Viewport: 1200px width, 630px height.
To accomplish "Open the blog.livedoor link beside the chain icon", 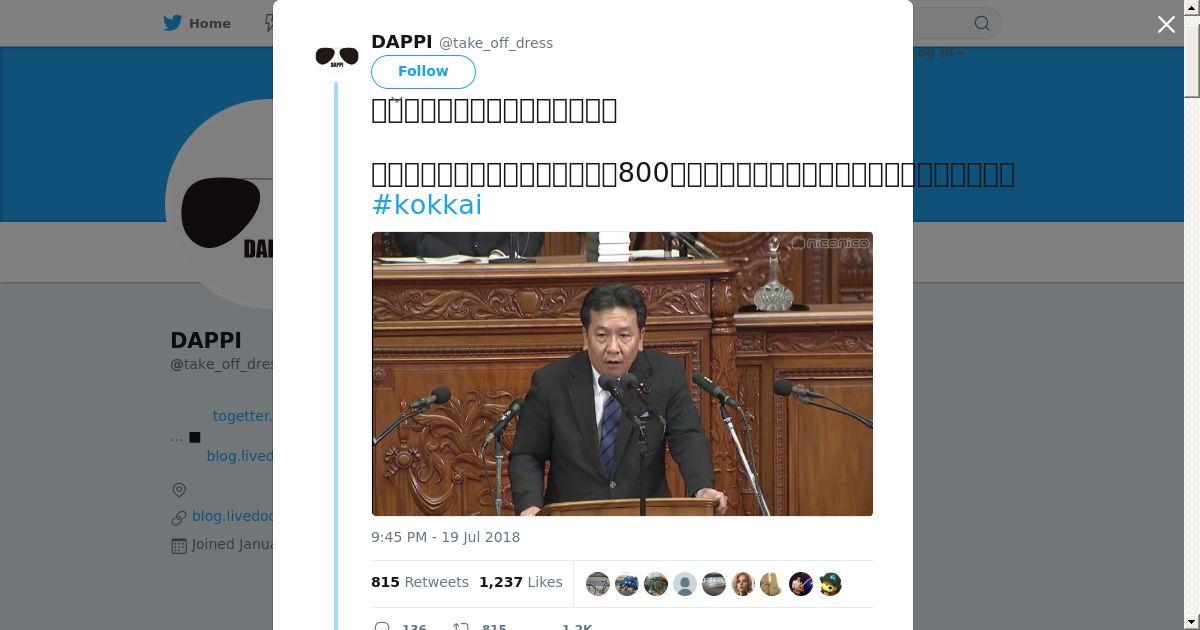I will point(232,516).
